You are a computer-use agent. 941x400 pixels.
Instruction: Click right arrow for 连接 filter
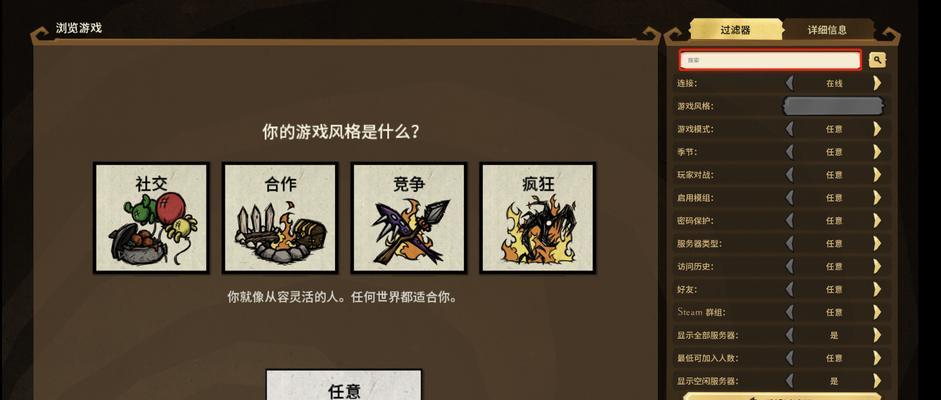coord(877,83)
